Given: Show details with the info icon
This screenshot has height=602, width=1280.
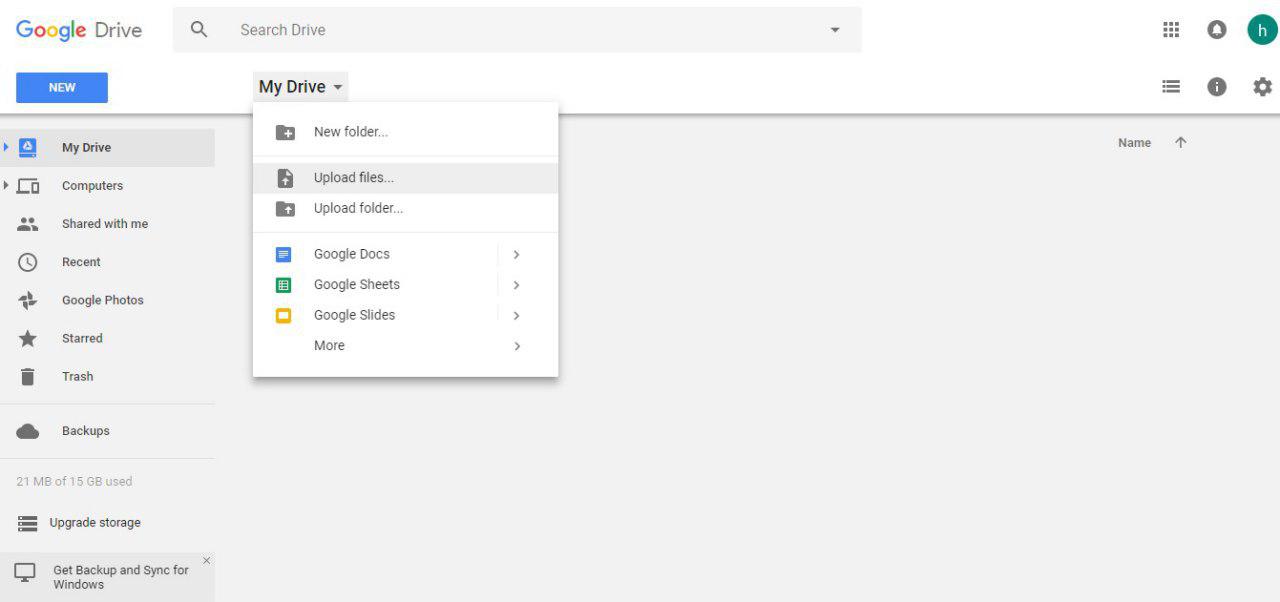Looking at the screenshot, I should click(x=1217, y=87).
